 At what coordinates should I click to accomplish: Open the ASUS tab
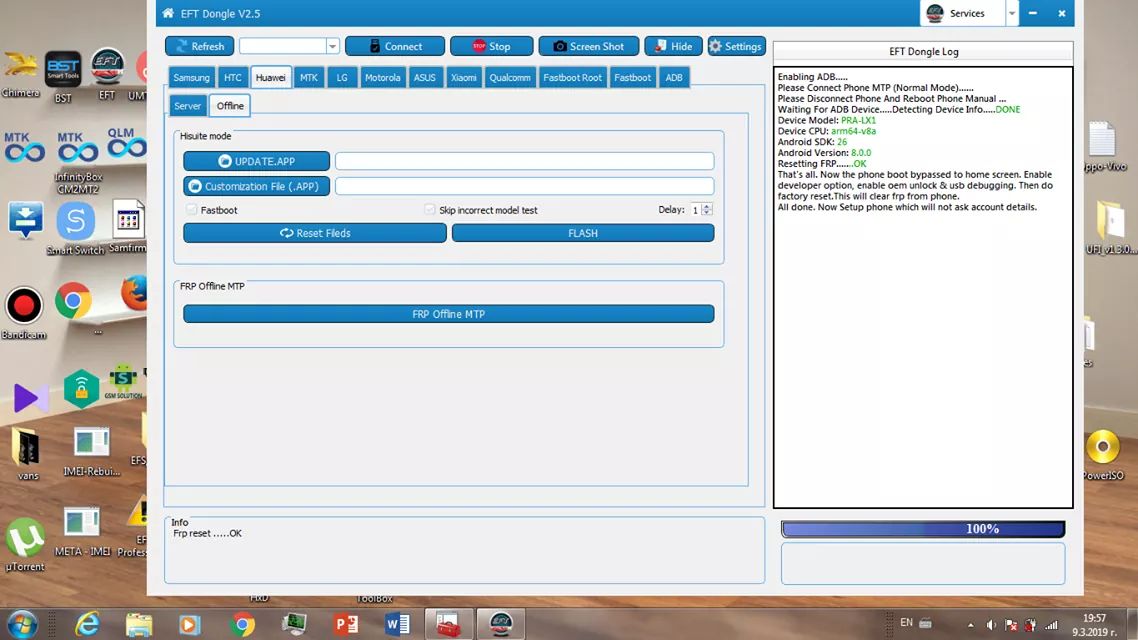(425, 78)
